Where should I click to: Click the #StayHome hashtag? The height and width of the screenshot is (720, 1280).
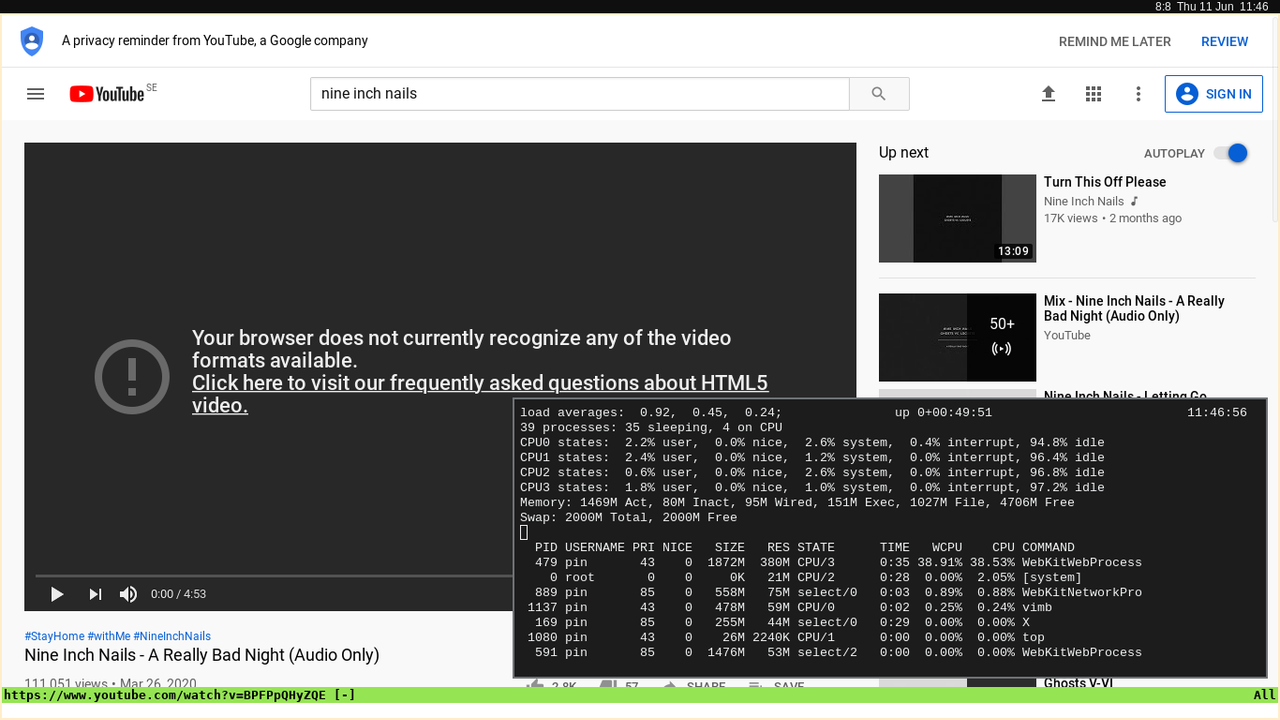[x=54, y=636]
